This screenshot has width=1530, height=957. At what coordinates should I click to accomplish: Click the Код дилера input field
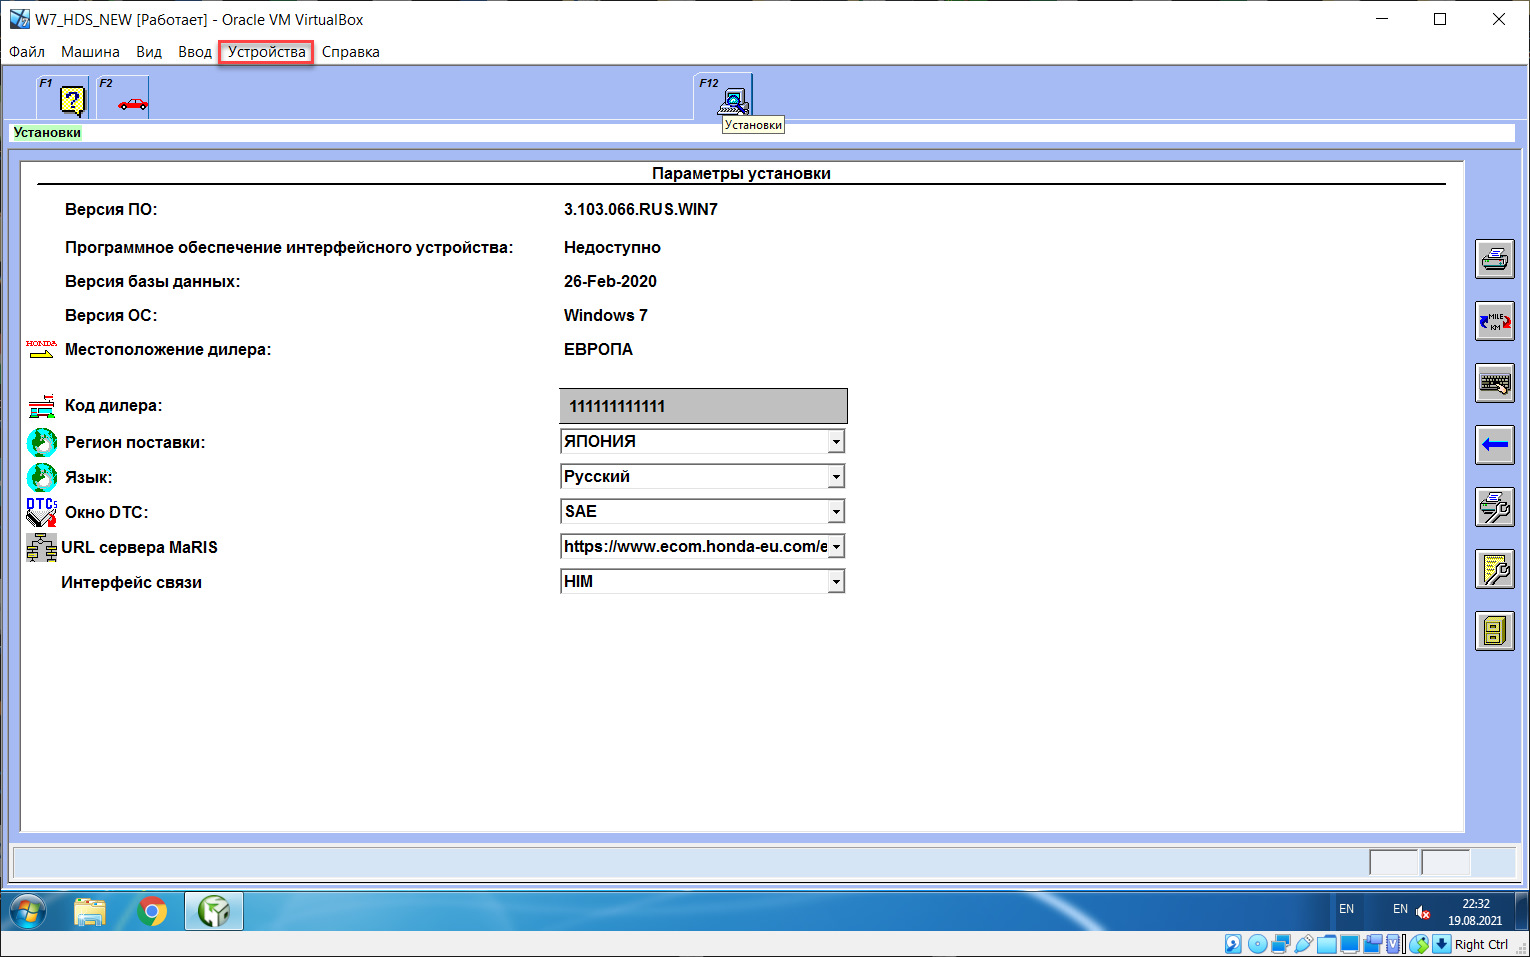(703, 406)
